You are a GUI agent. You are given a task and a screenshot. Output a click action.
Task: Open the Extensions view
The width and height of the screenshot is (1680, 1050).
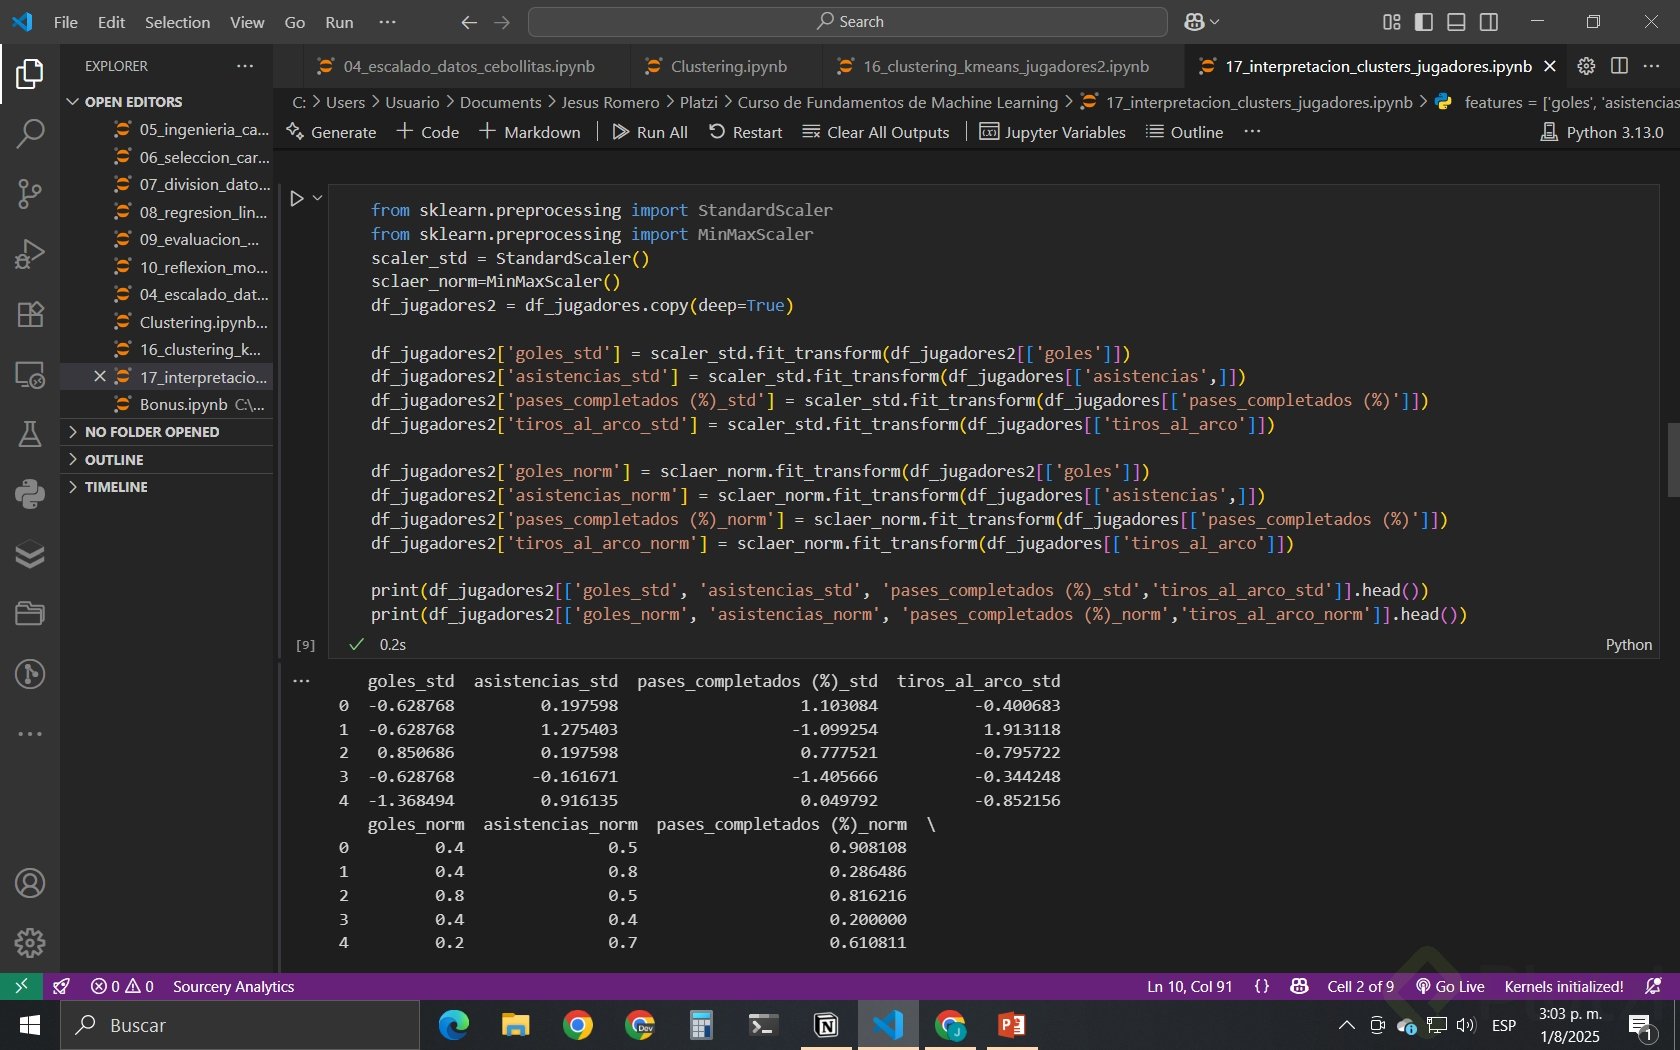(x=30, y=314)
